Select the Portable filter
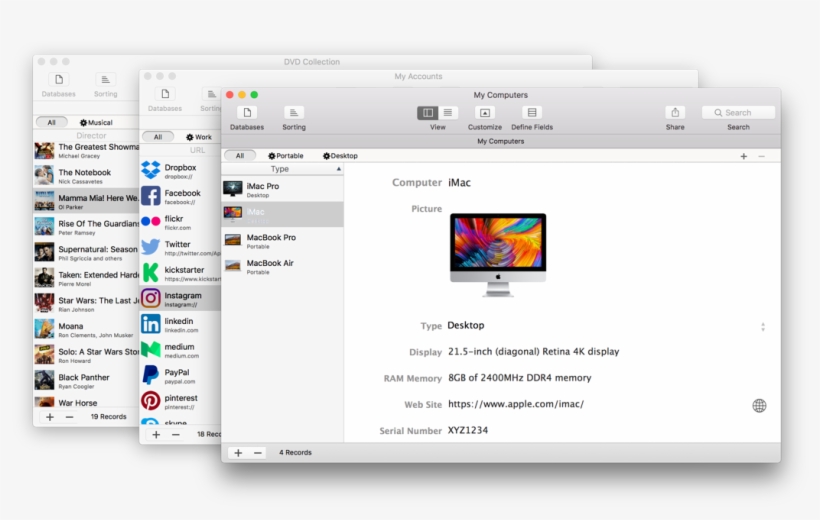Viewport: 820px width, 520px height. [x=286, y=156]
